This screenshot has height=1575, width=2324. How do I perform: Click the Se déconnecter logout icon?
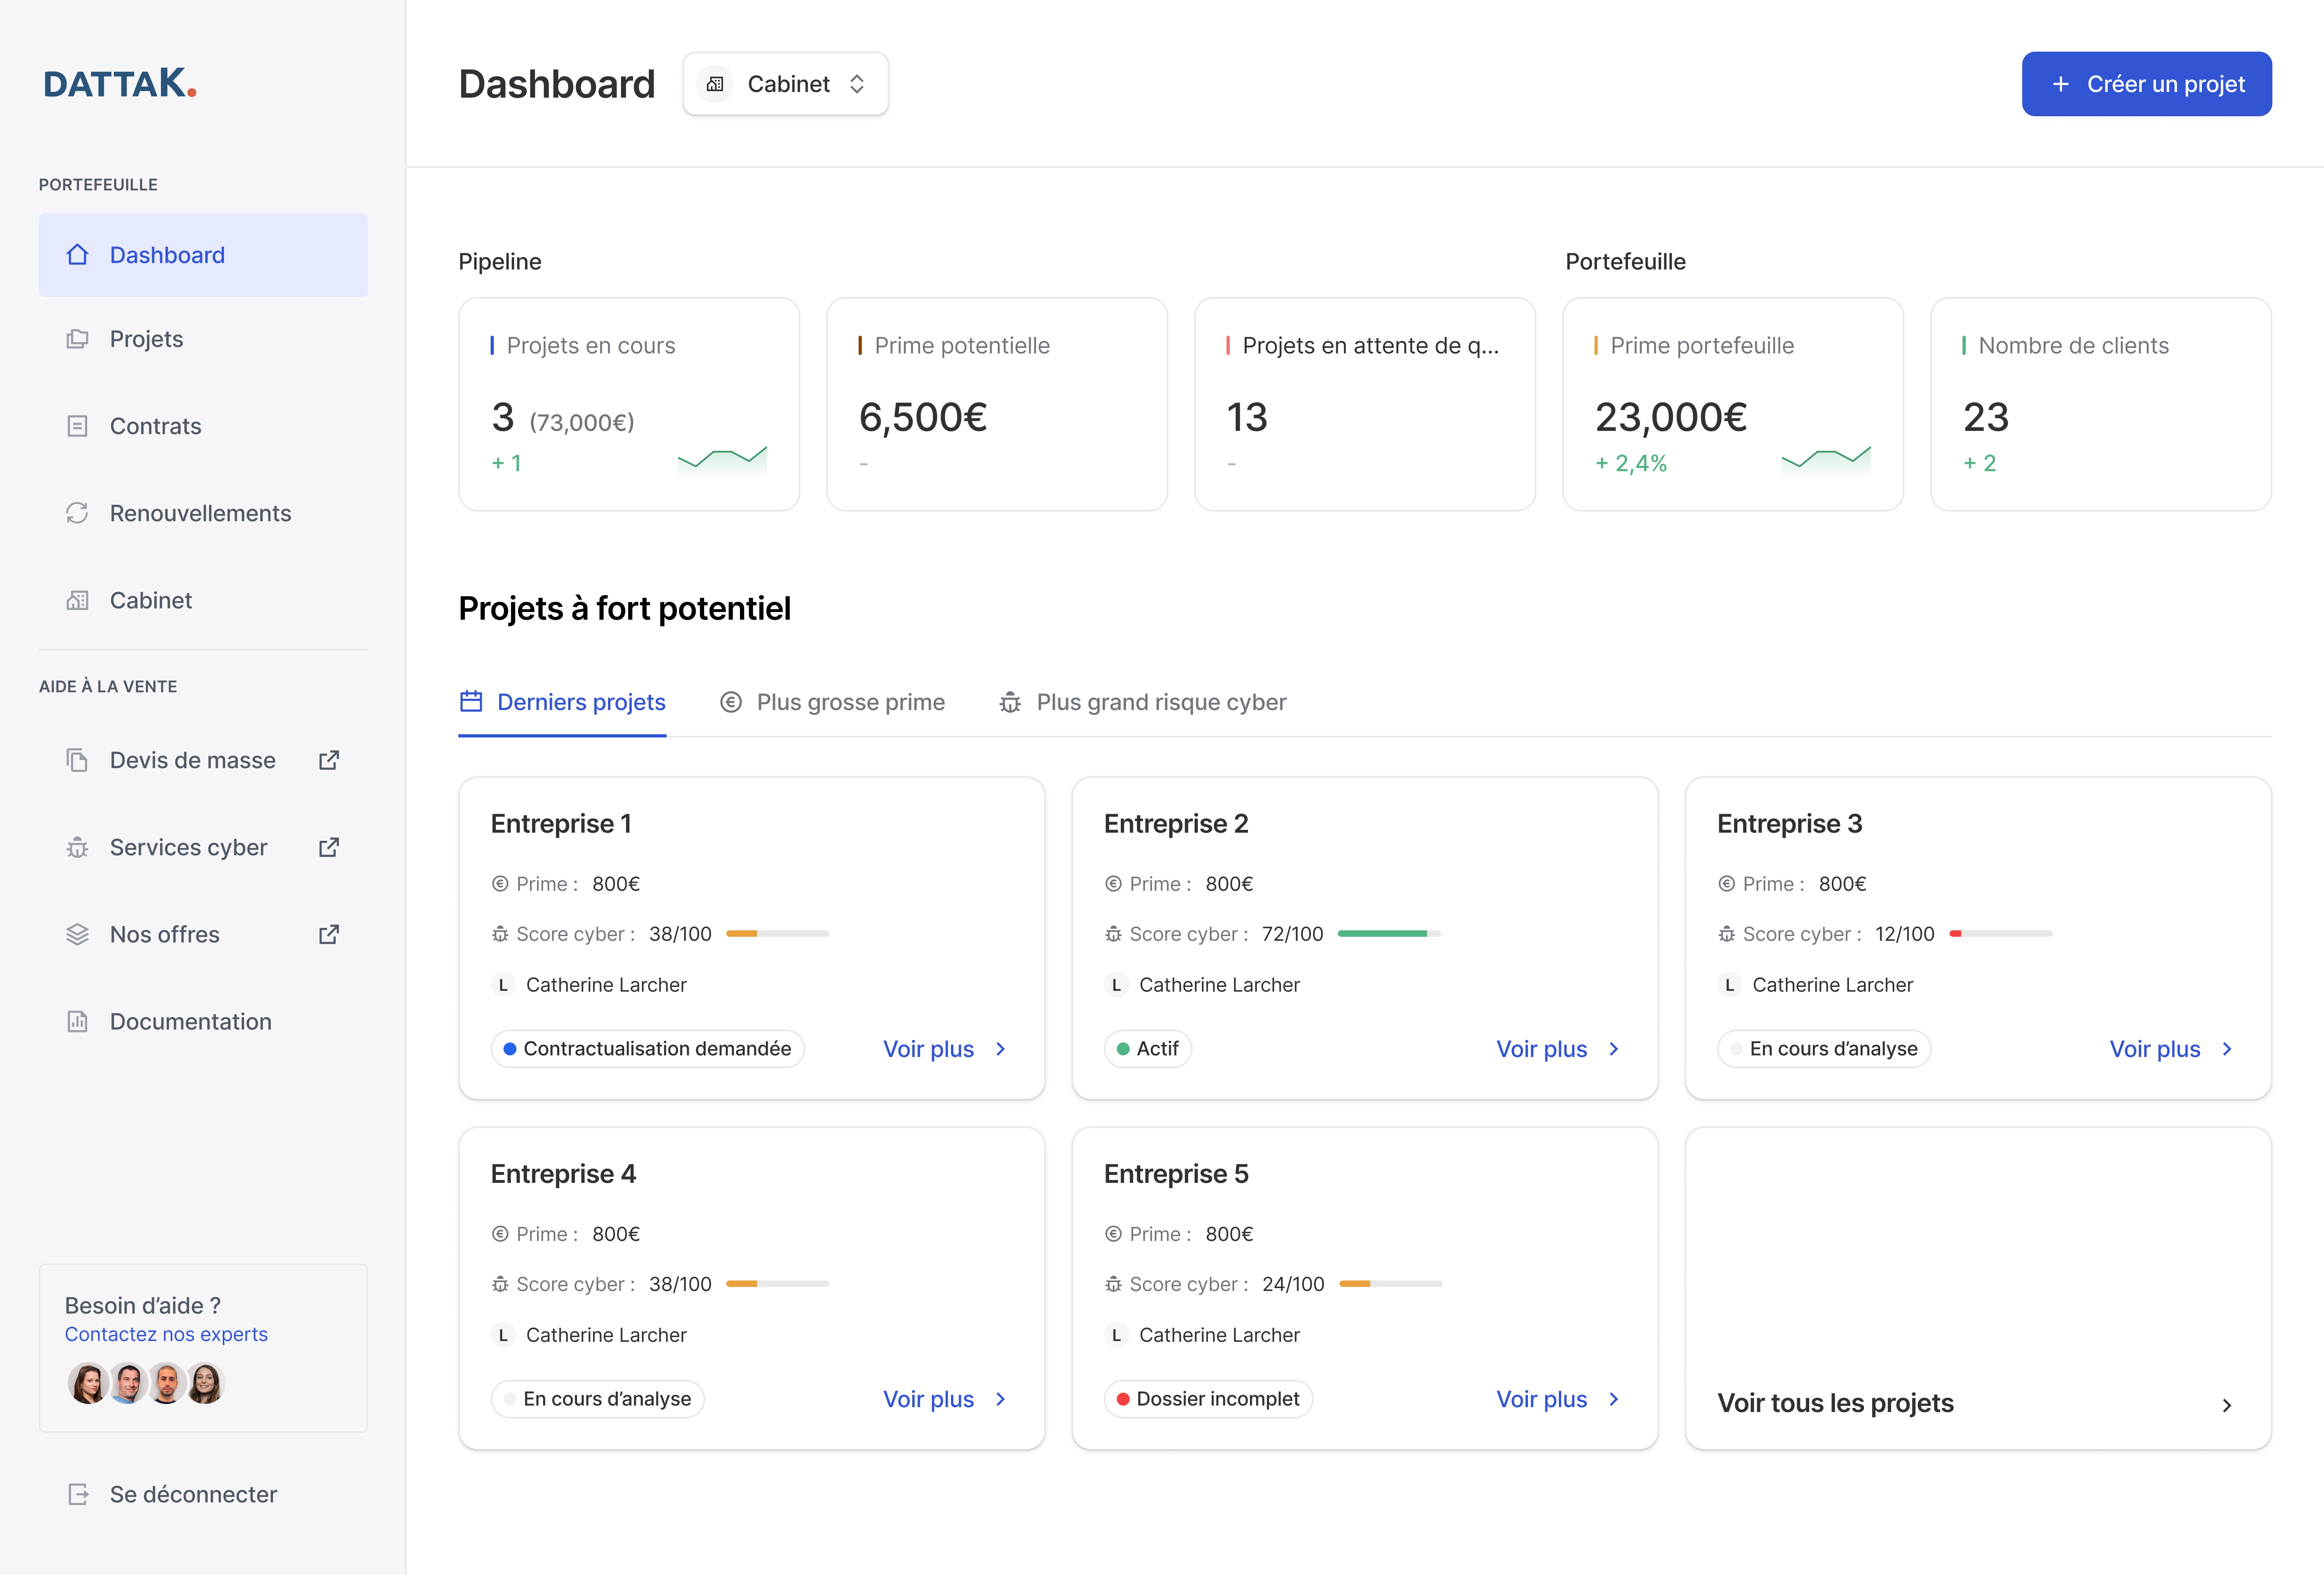point(77,1494)
